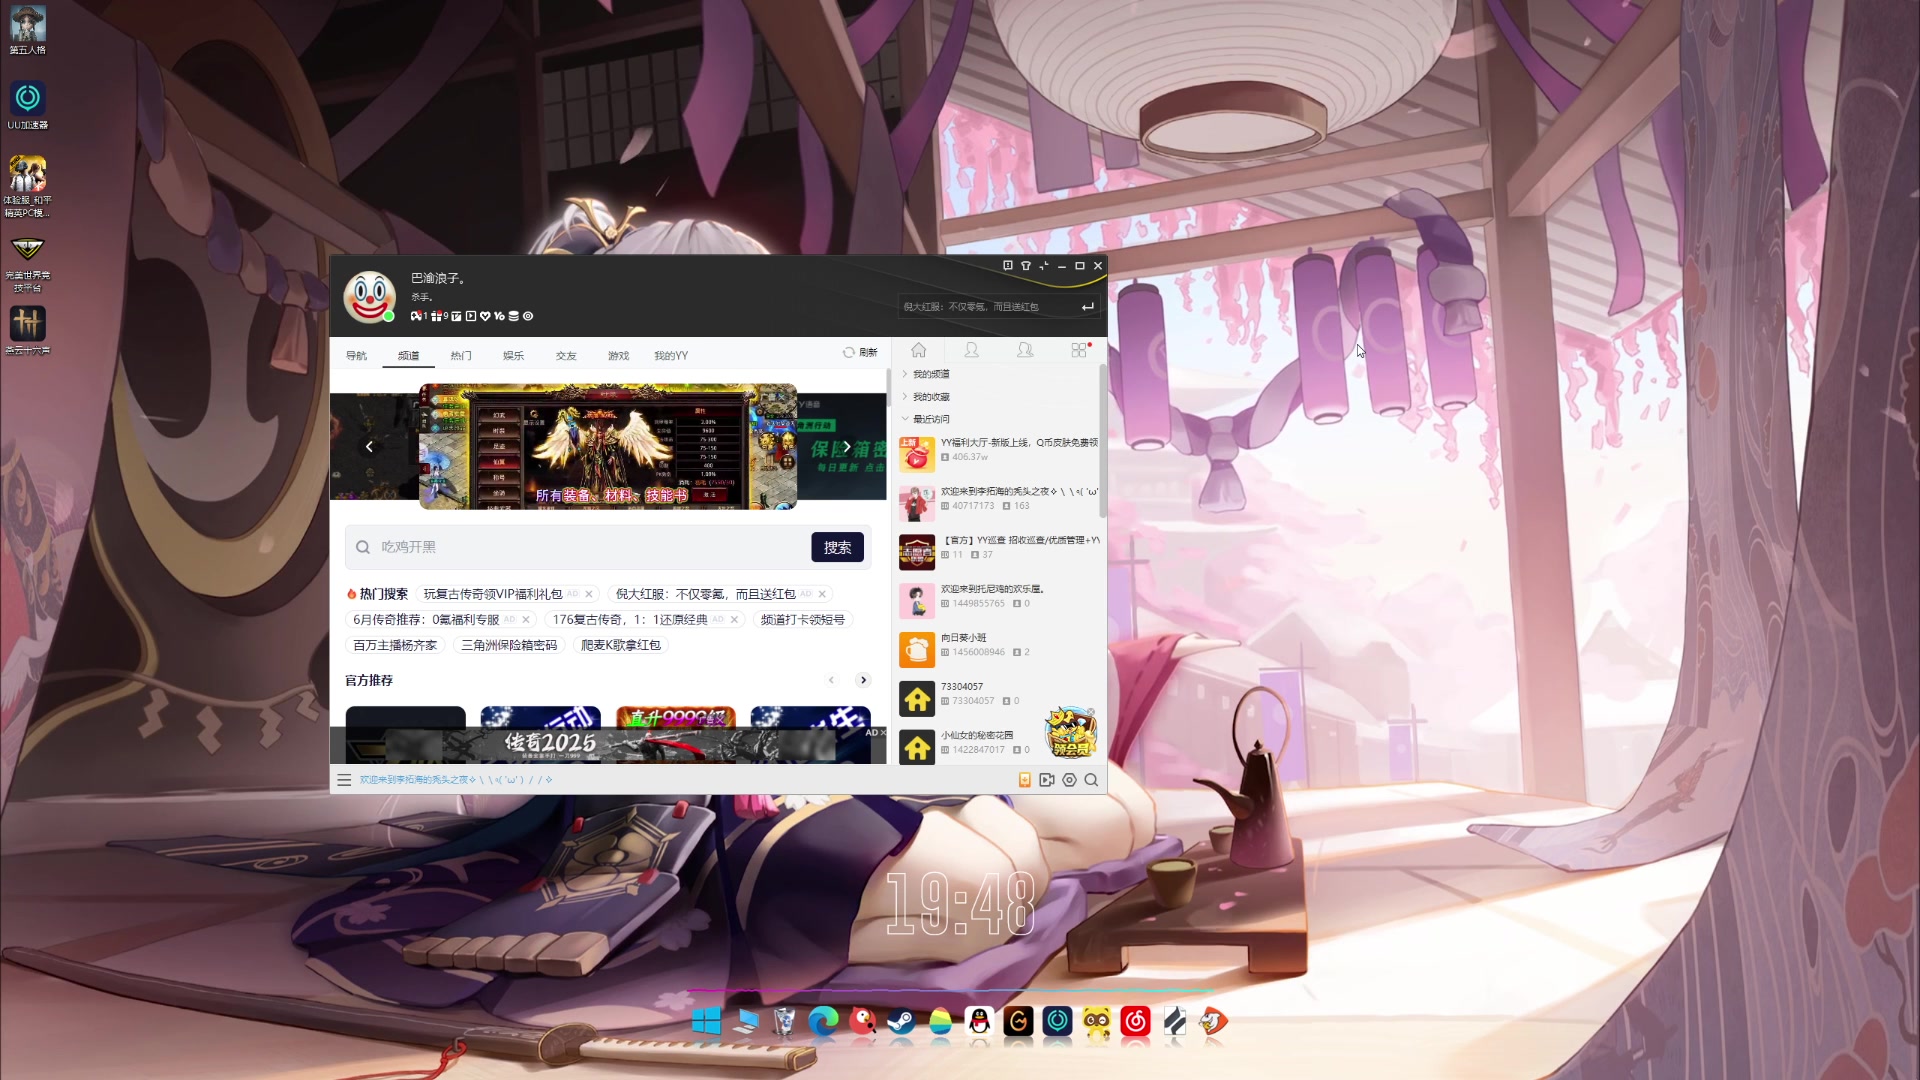1920x1080 pixels.
Task: Click the play-box icon in profile icon row
Action: pyautogui.click(x=471, y=316)
